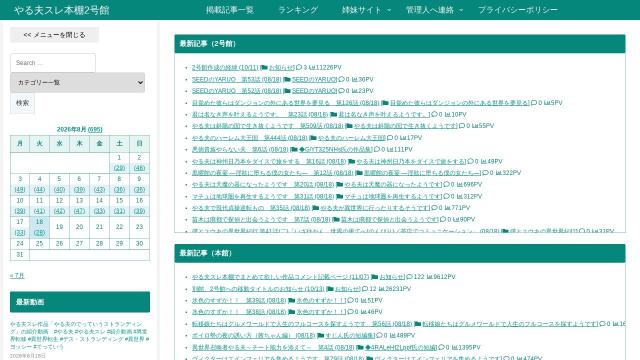Click the chart icon next to 36PV
This screenshot has height=360, width=640.
click(355, 79)
